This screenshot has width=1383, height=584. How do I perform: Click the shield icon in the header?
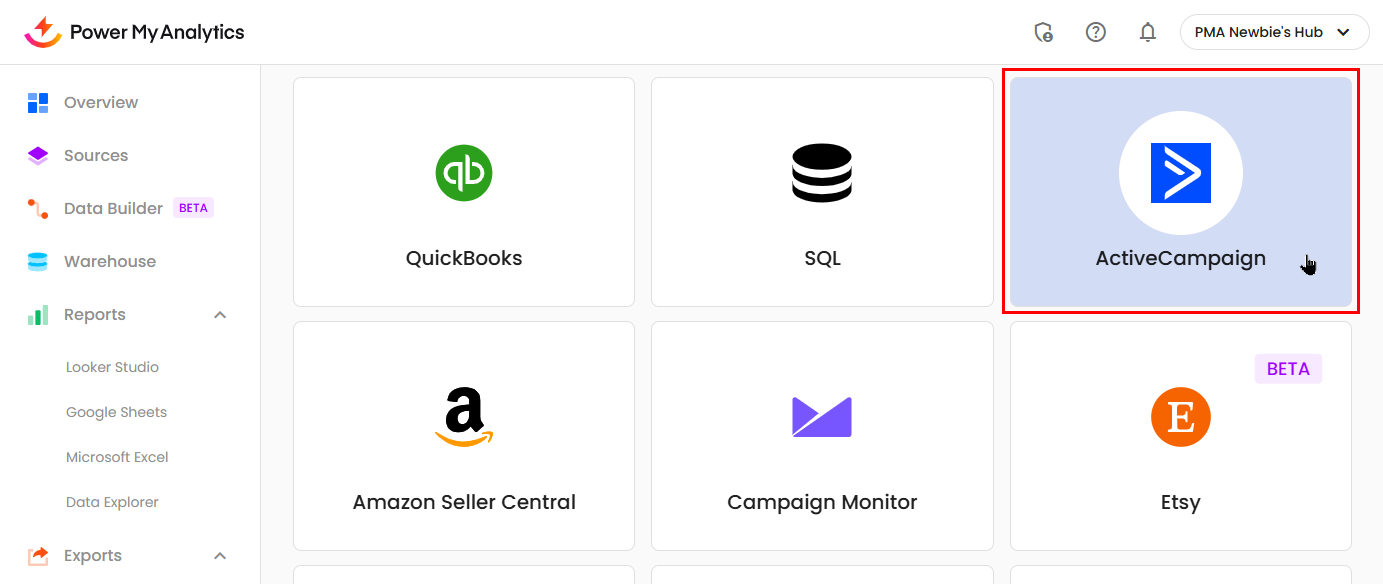pos(1043,32)
